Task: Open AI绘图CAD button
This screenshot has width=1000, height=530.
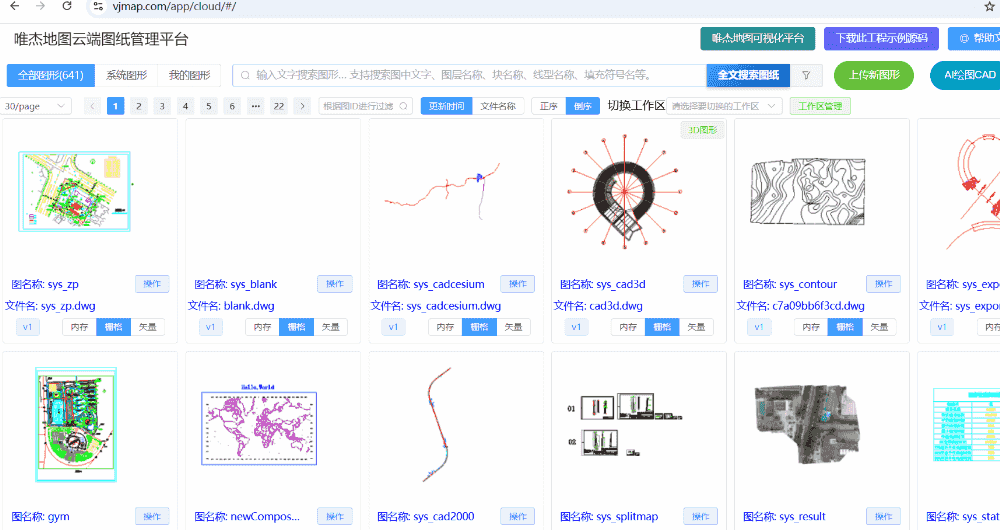Action: [966, 75]
